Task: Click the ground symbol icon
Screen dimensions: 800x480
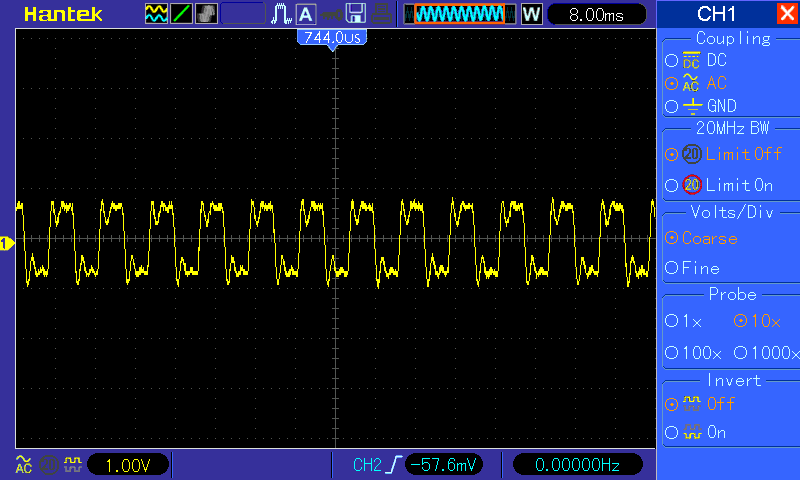Action: pyautogui.click(x=692, y=106)
